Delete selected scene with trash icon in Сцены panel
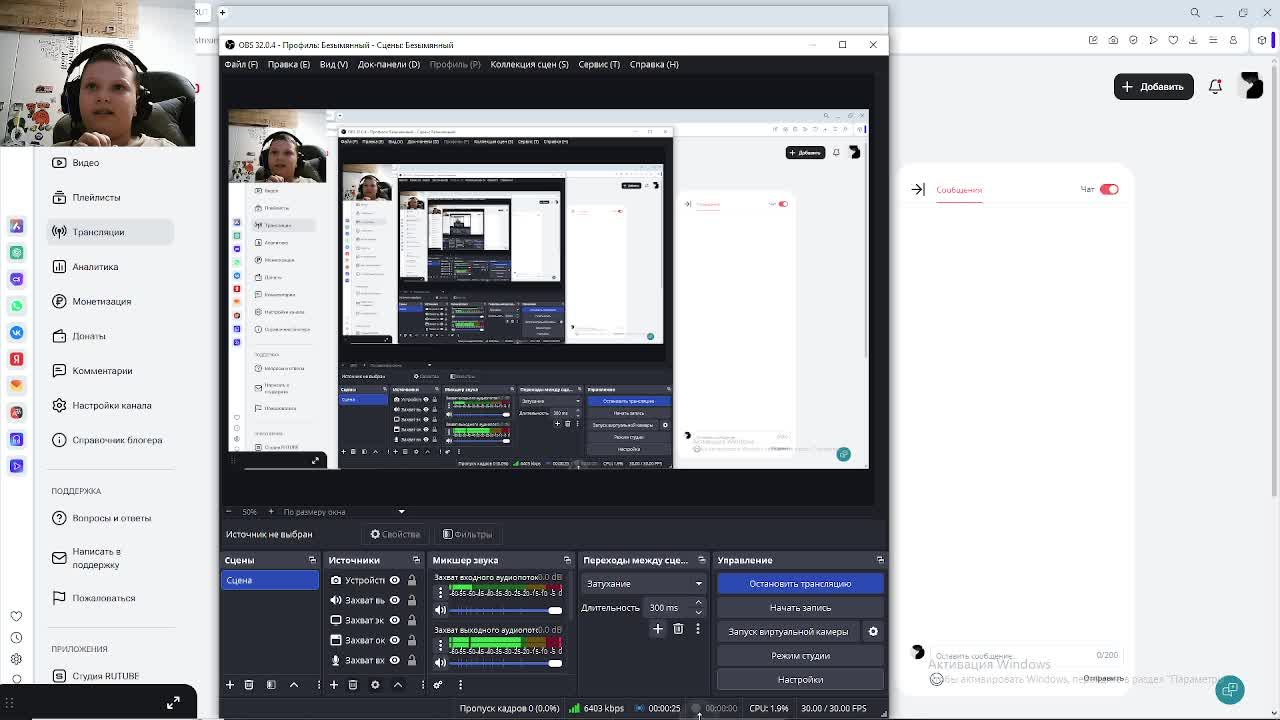 pyautogui.click(x=249, y=685)
